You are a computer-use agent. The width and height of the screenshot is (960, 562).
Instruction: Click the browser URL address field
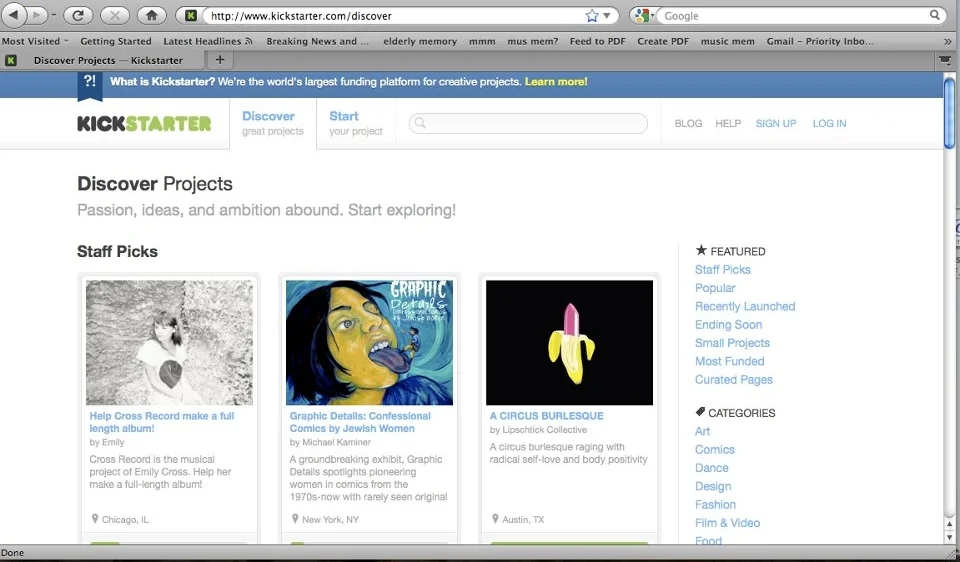pos(396,16)
